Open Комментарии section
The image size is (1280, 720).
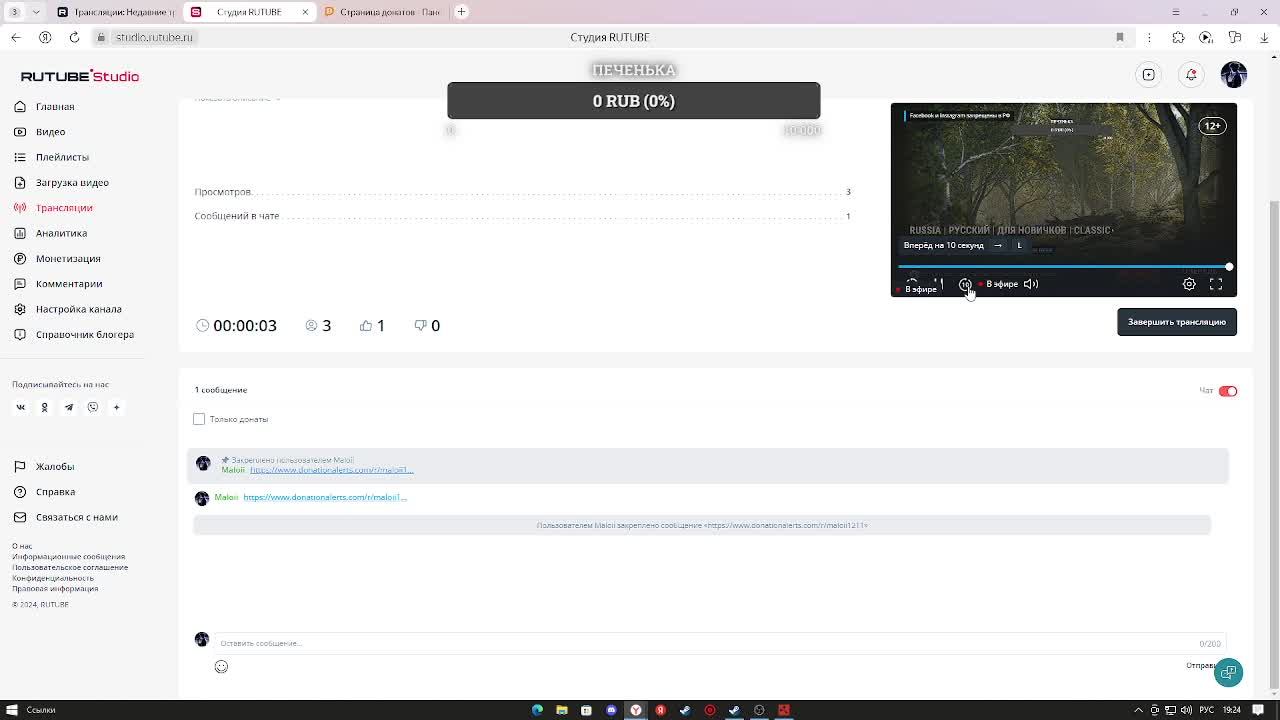click(58, 284)
